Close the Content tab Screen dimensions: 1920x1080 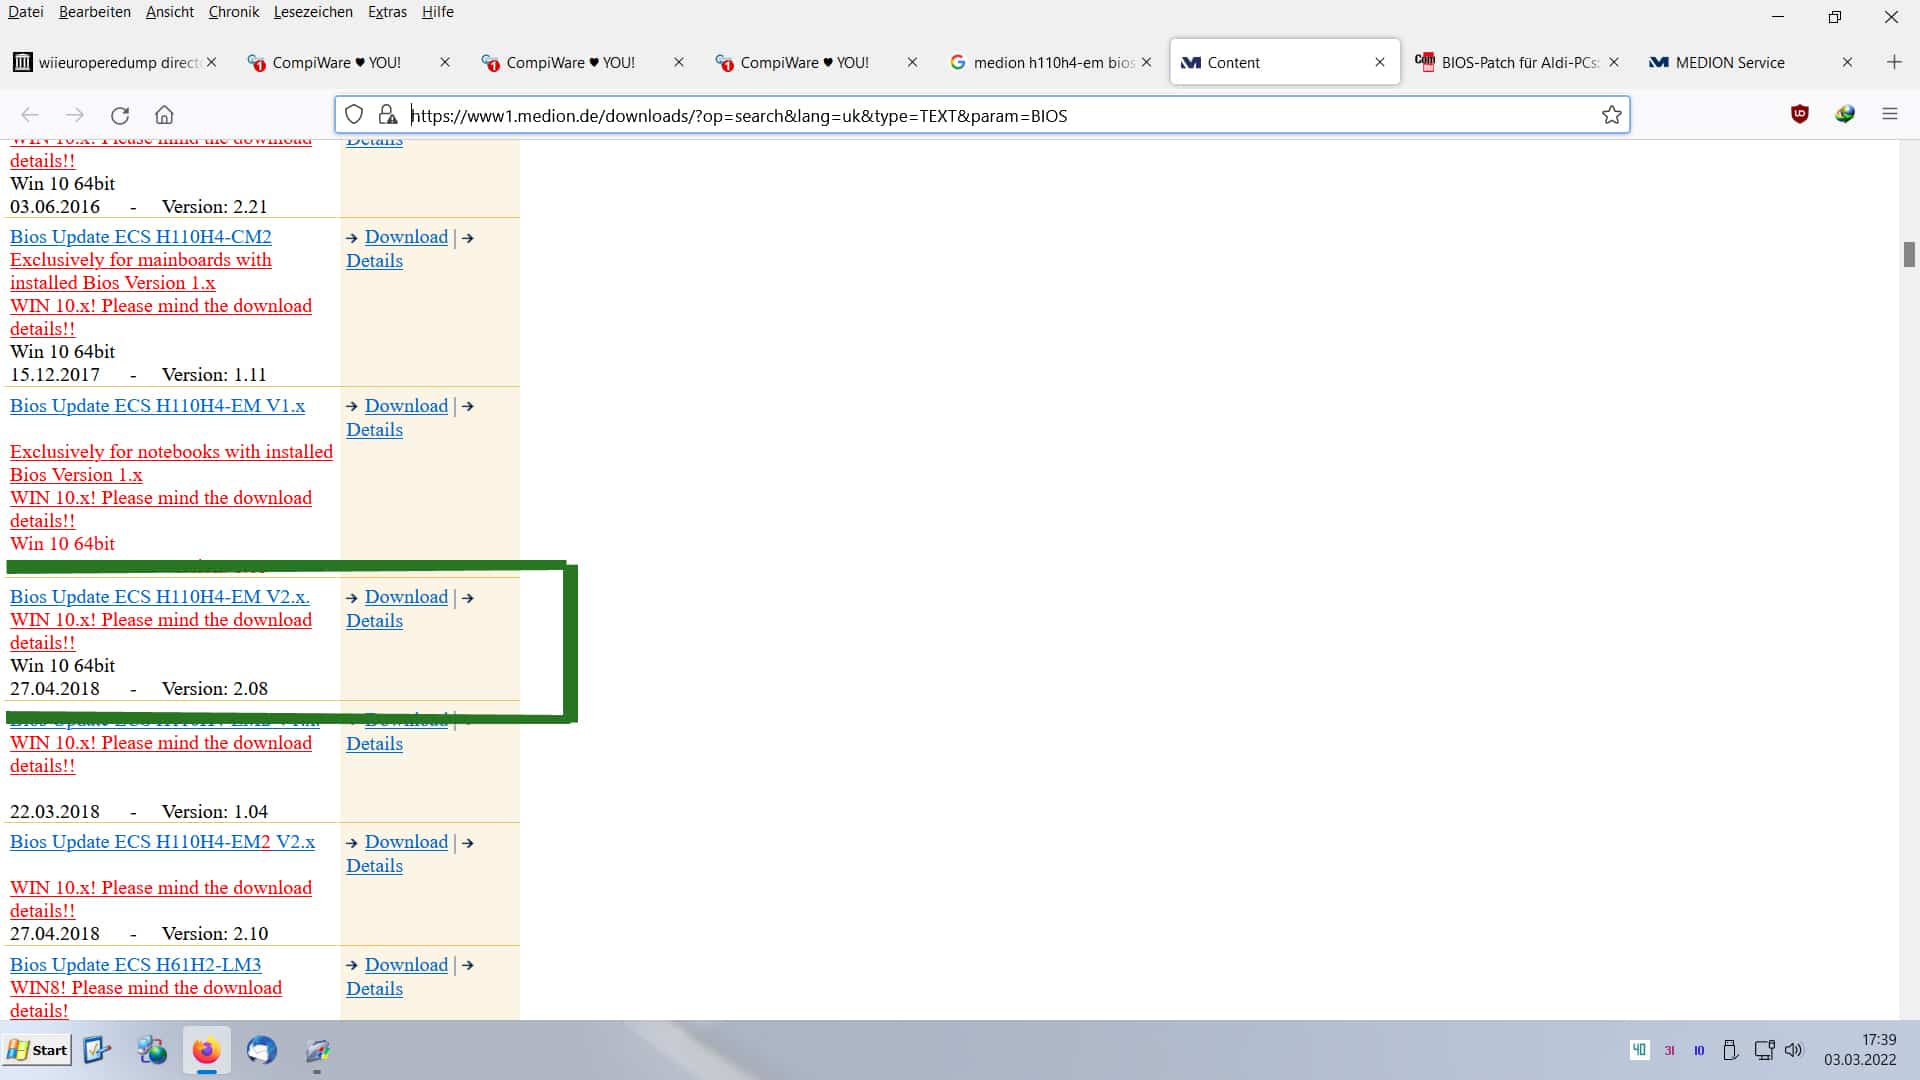pos(1380,62)
